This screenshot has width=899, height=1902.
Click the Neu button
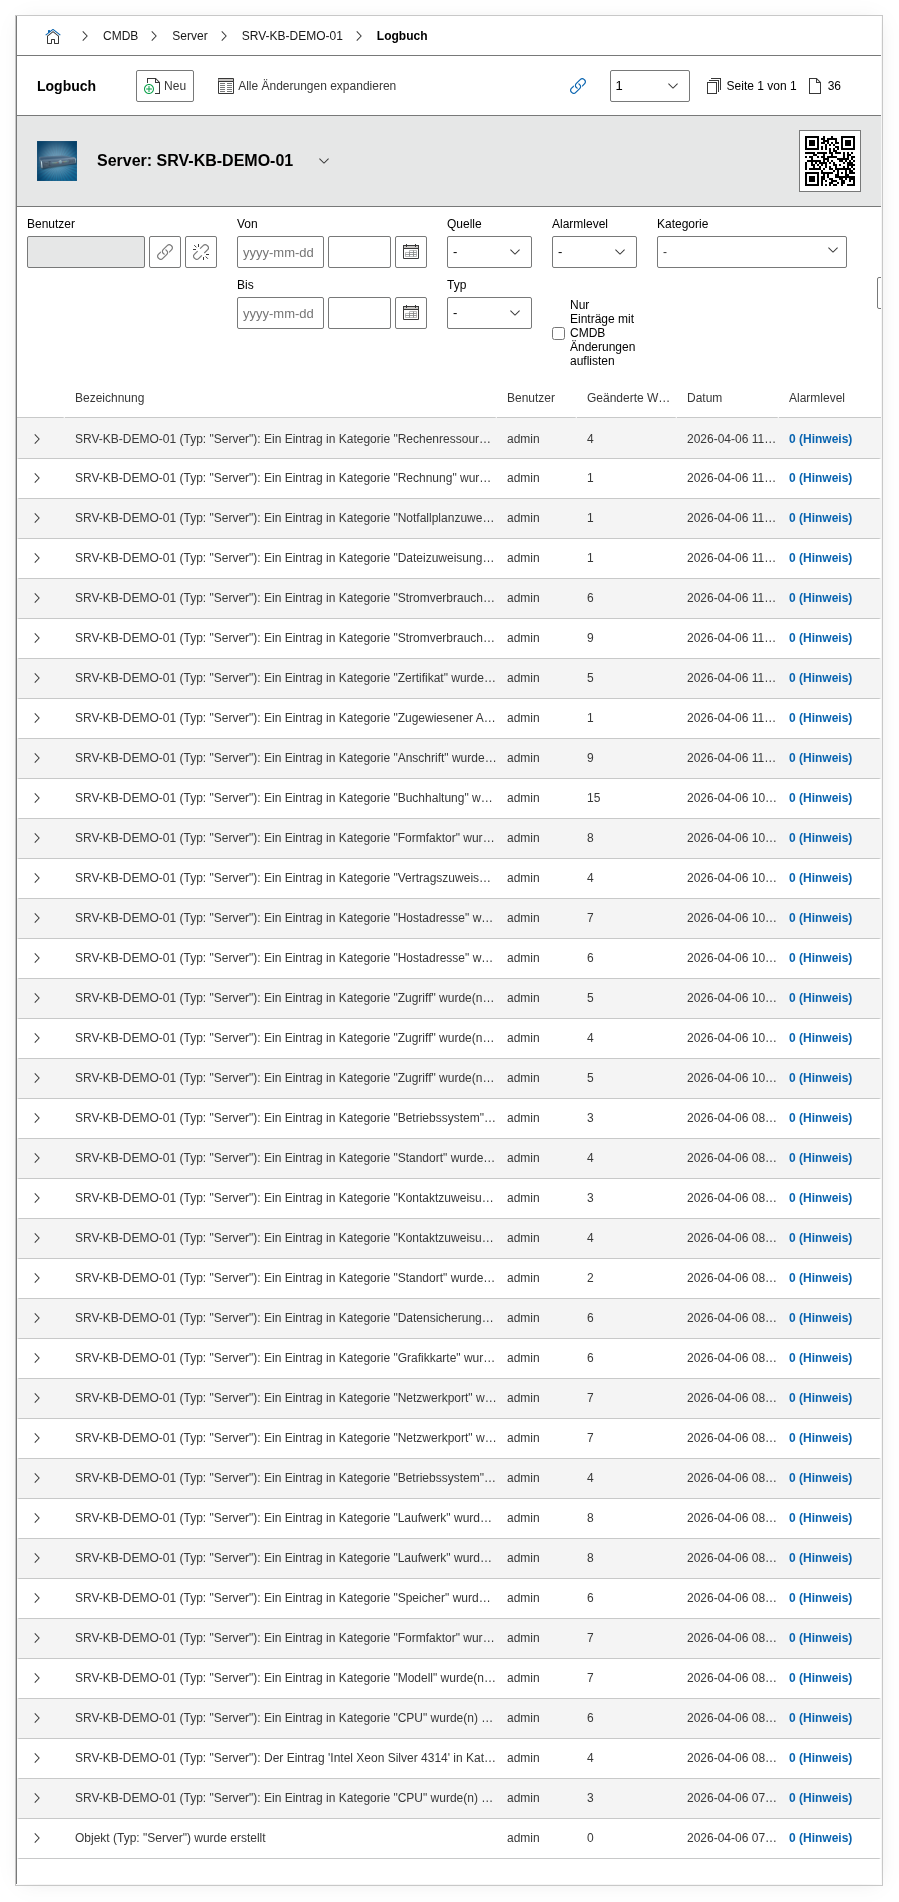coord(165,86)
